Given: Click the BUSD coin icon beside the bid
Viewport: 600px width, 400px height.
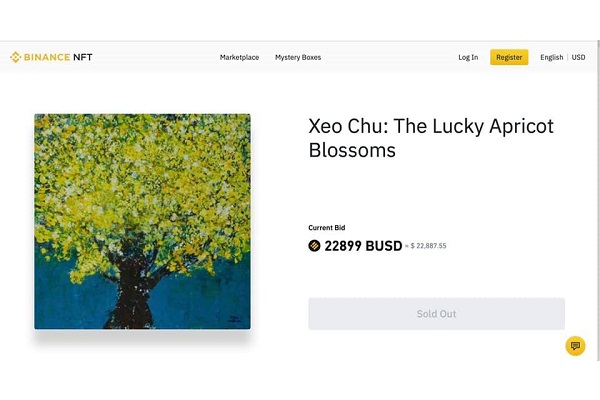Looking at the screenshot, I should pos(314,245).
